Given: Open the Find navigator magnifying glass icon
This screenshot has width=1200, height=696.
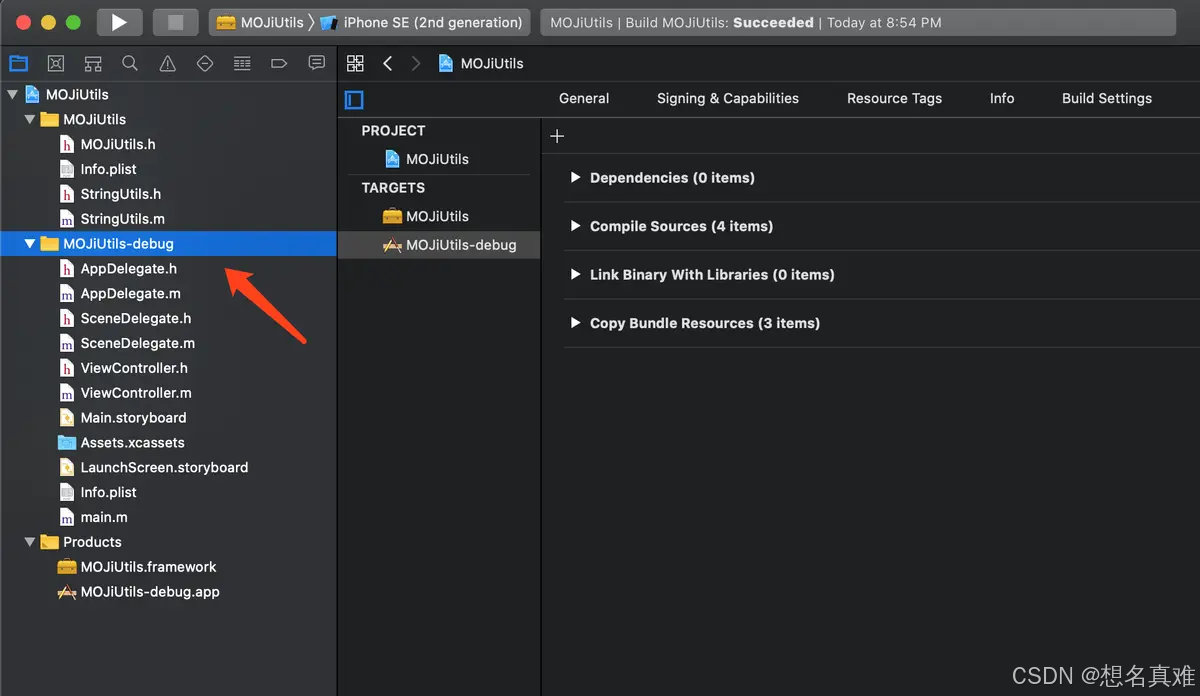Looking at the screenshot, I should point(129,63).
